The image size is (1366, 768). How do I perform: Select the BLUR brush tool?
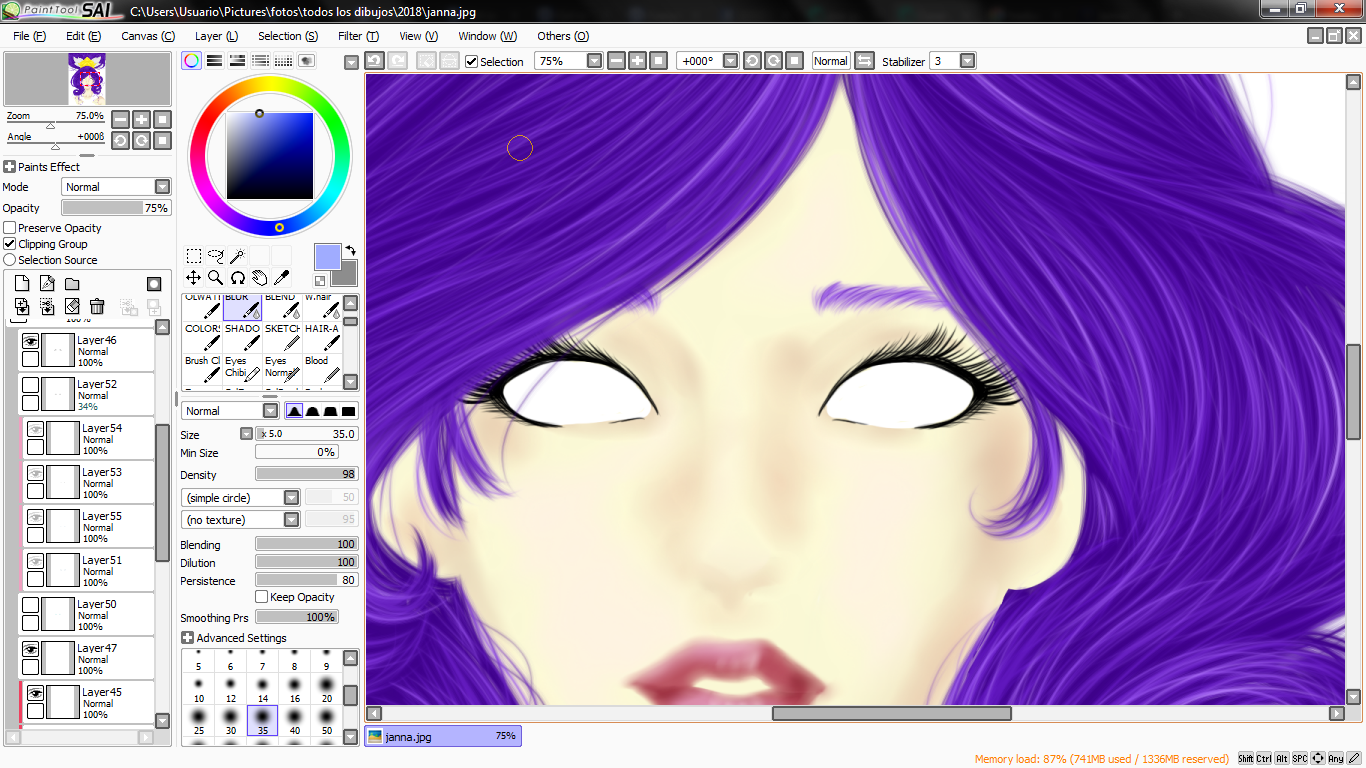click(x=242, y=306)
